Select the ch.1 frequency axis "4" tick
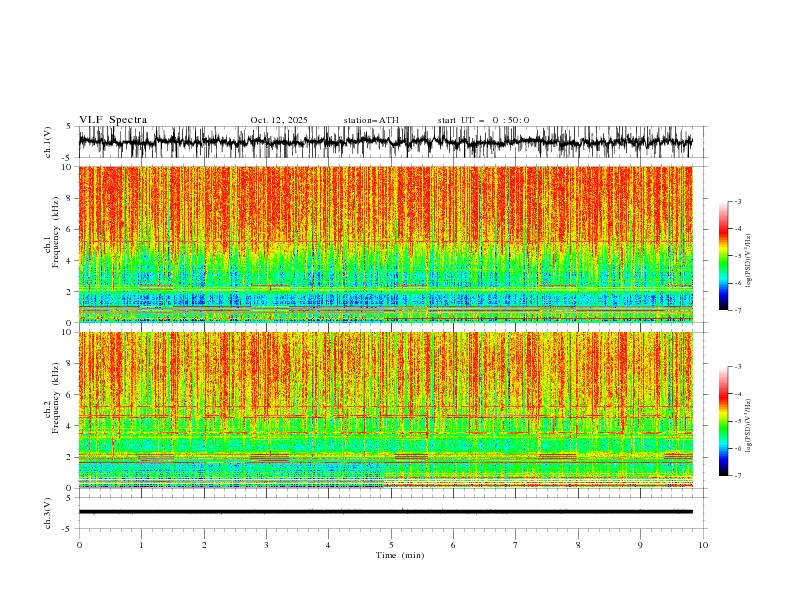This screenshot has height=612, width=792. [71, 261]
